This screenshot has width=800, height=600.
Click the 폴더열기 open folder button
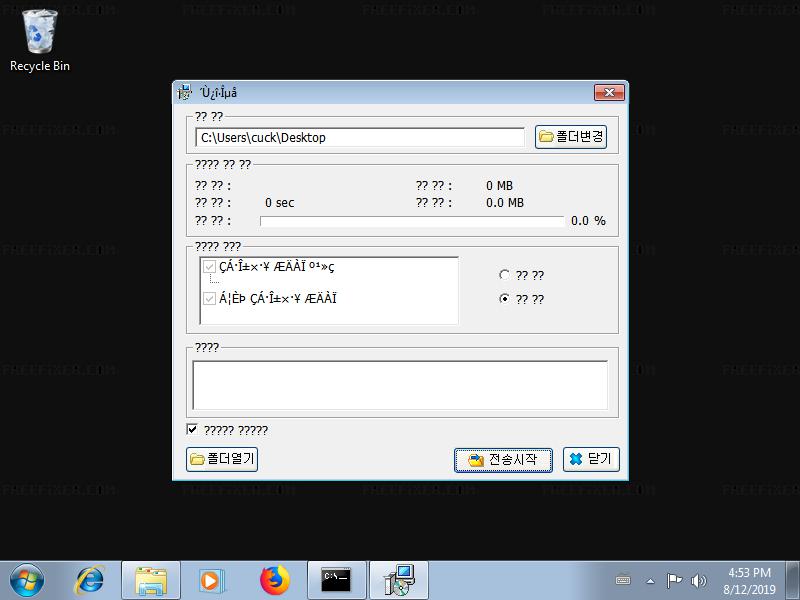[x=222, y=459]
